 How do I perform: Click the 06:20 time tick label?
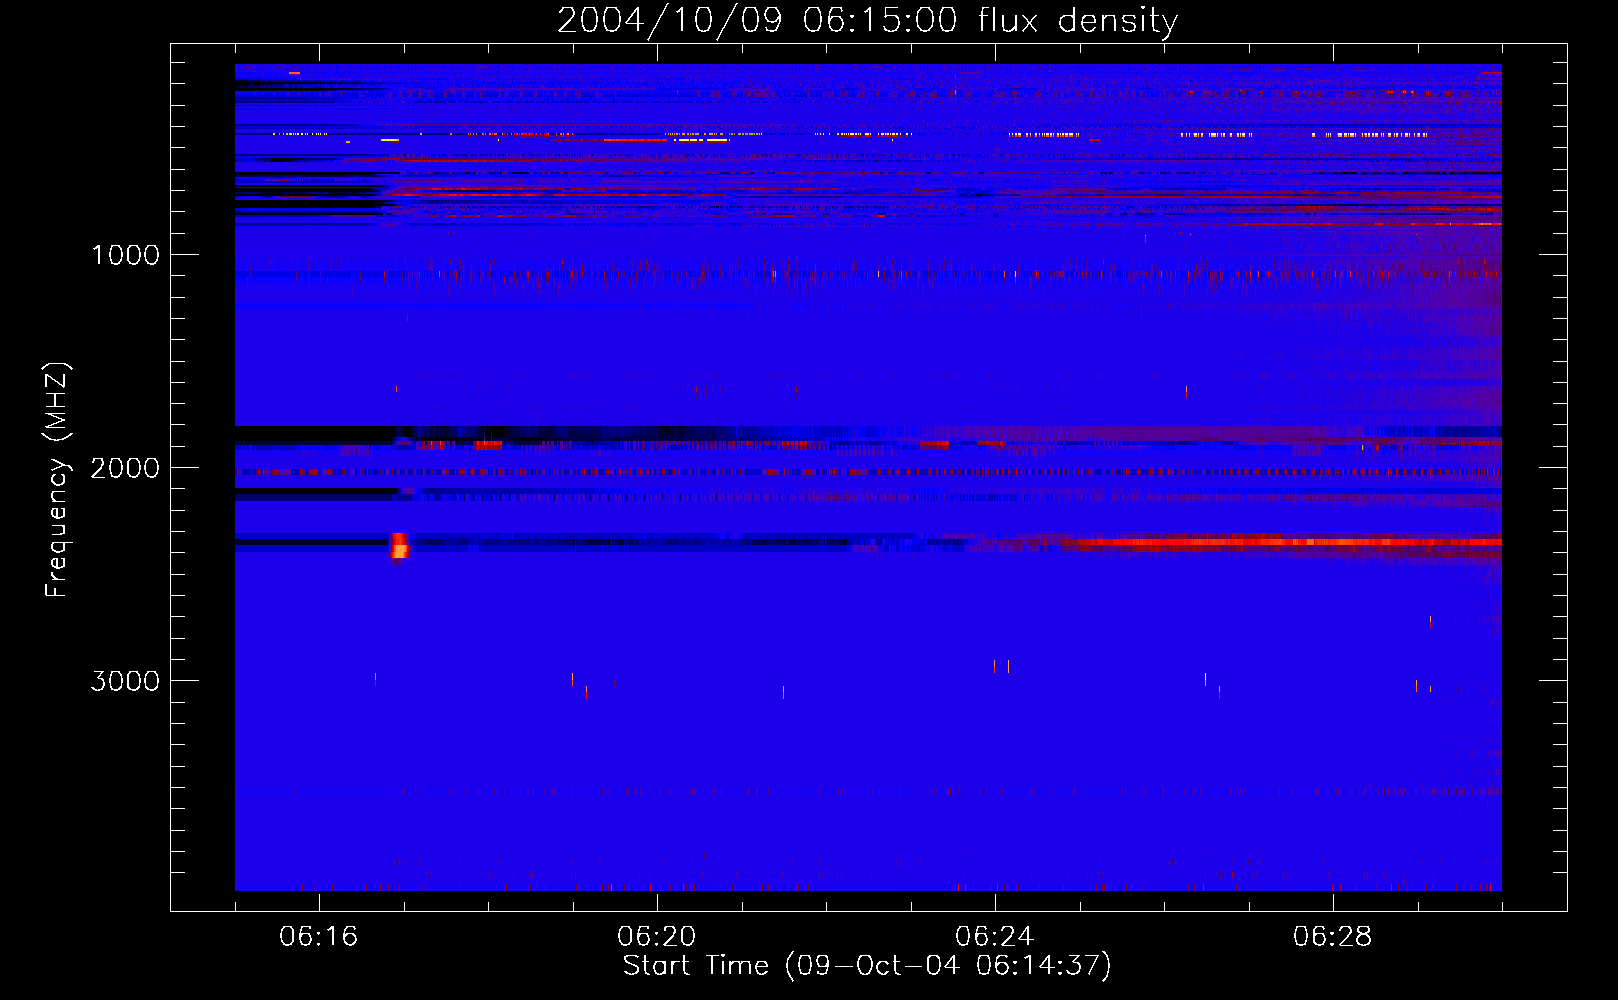point(657,936)
